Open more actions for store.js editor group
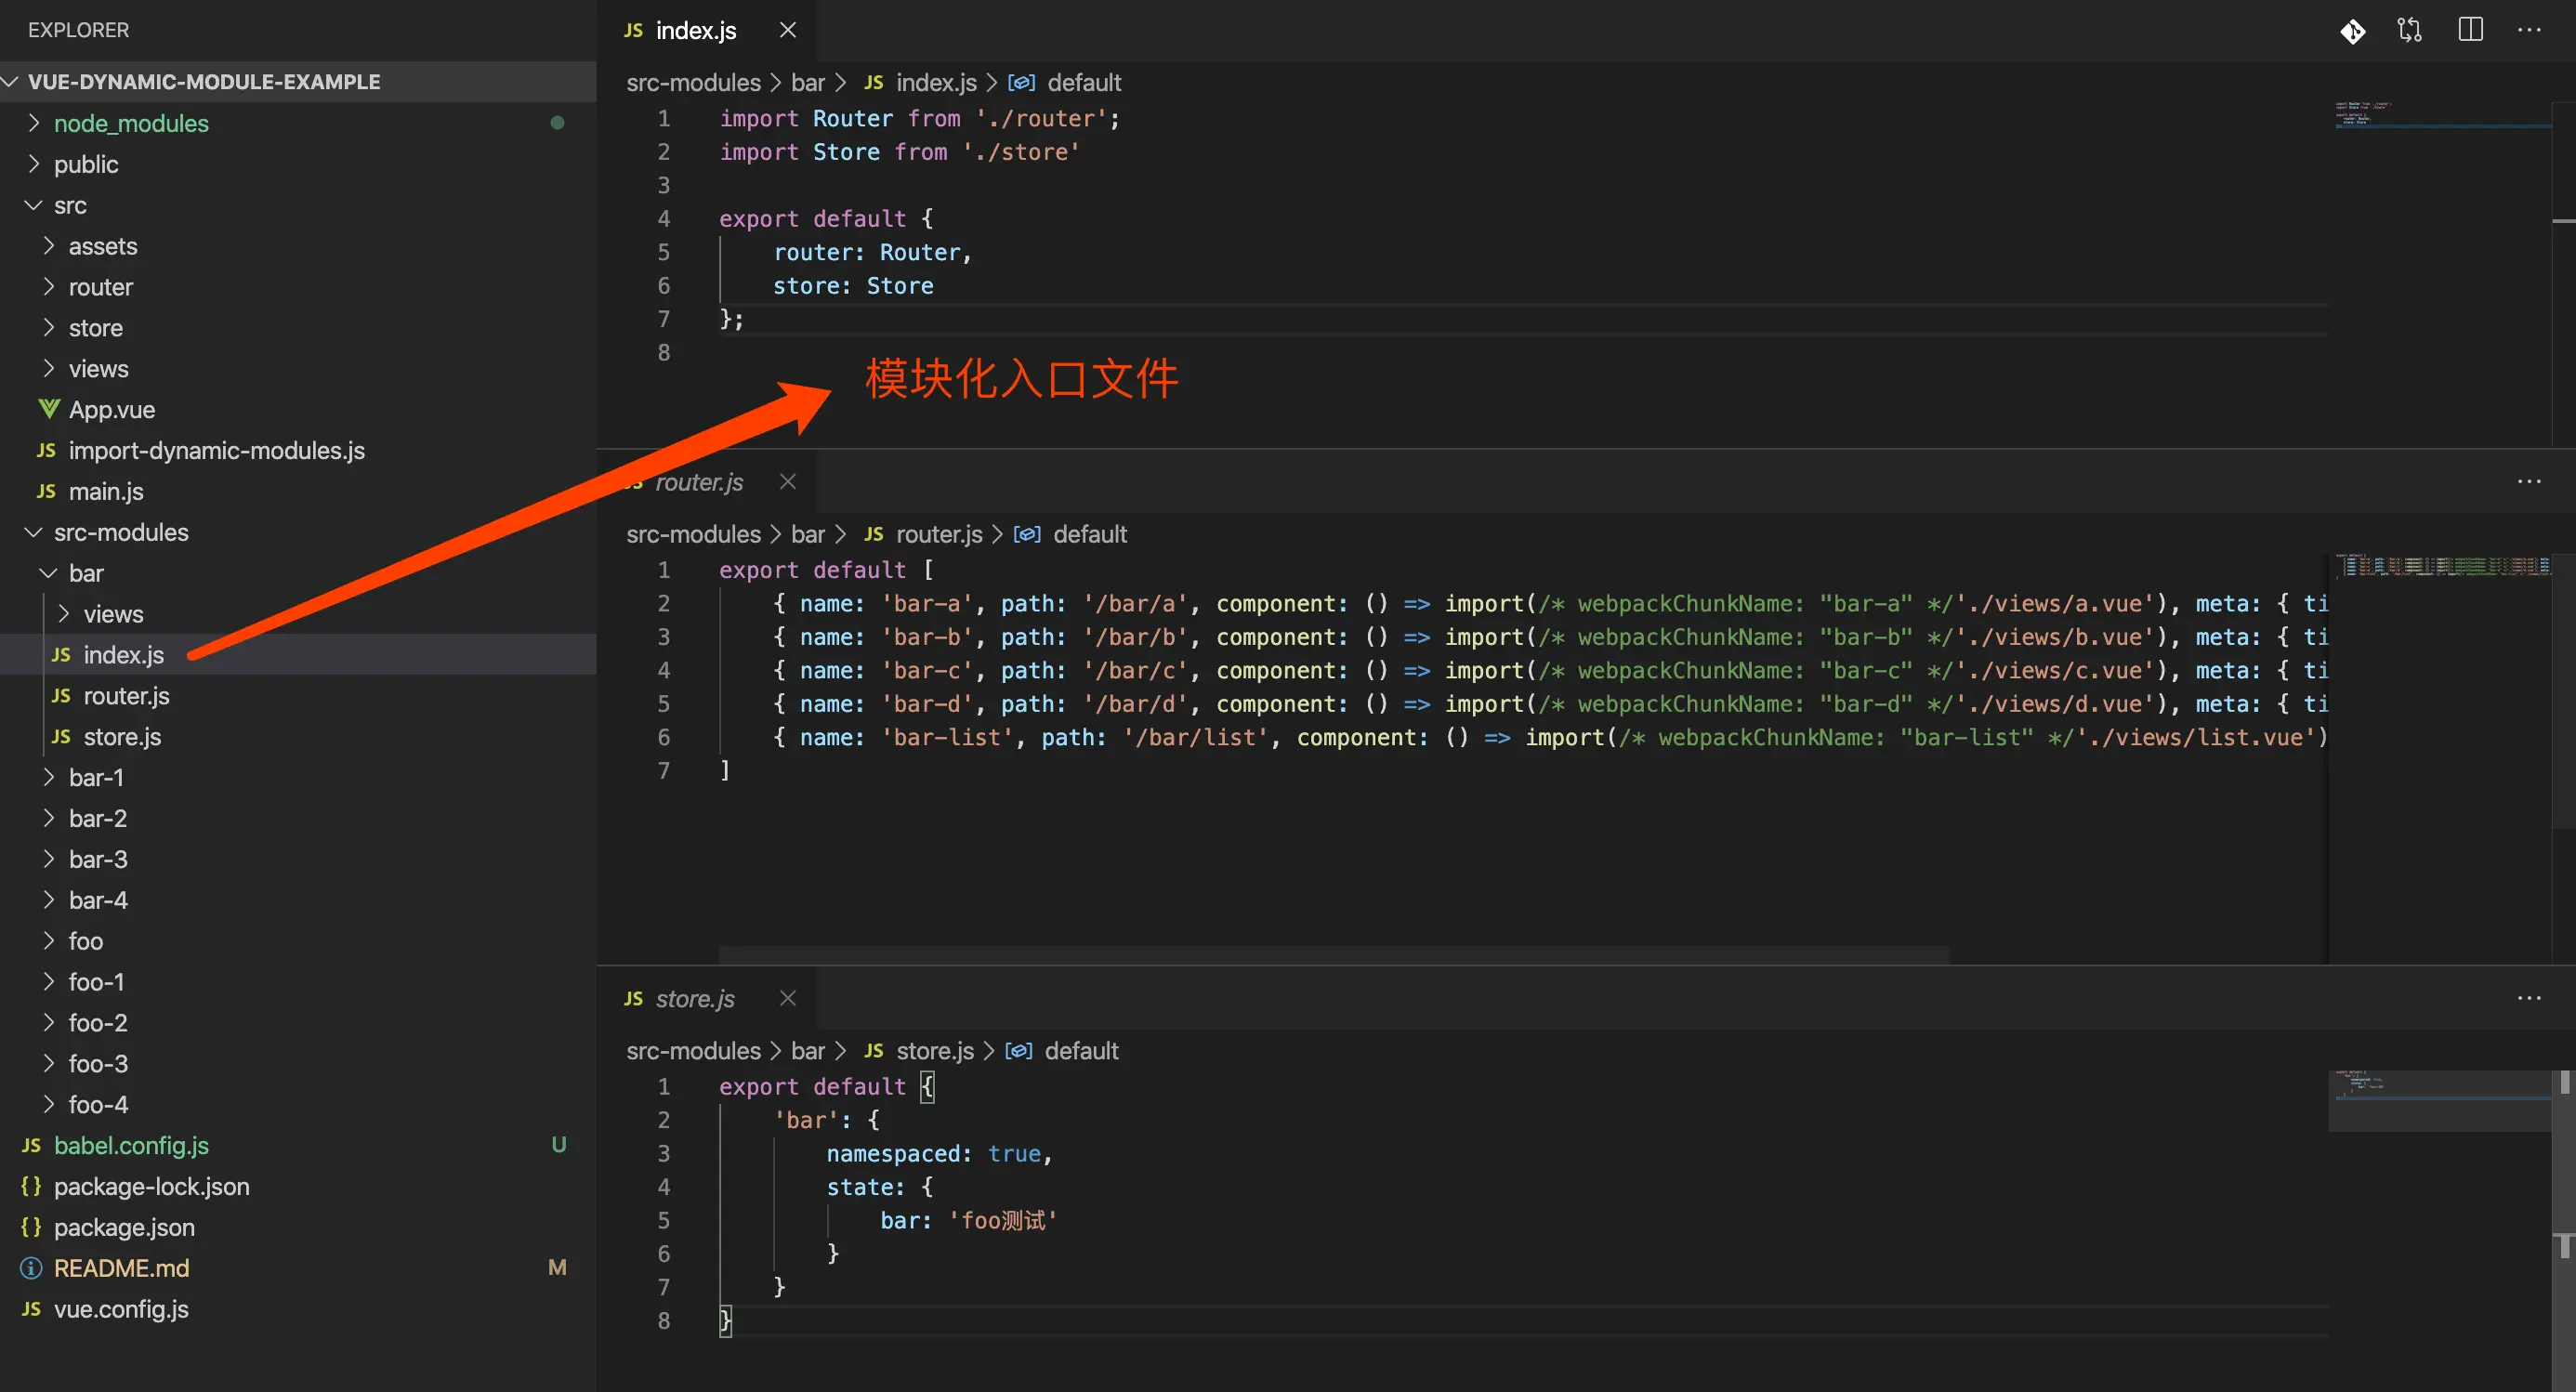Screen dimensions: 2576x1392 (x=2529, y=998)
